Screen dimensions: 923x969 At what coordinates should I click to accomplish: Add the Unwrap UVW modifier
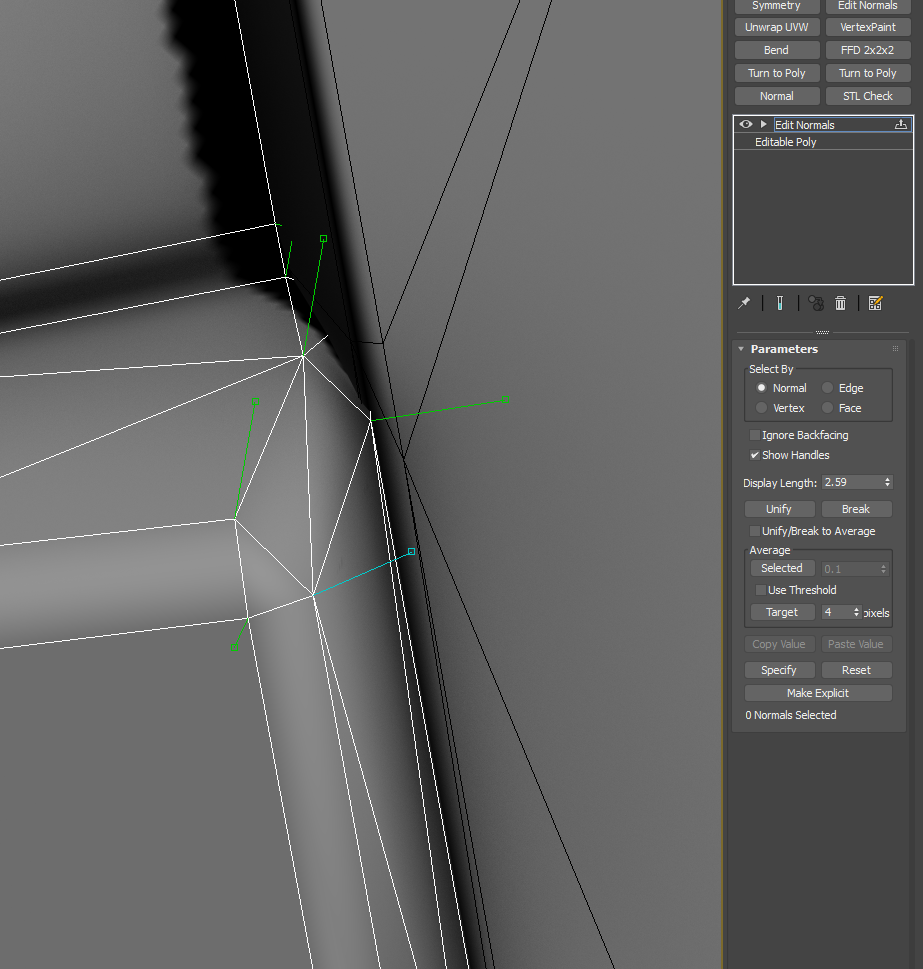777,27
